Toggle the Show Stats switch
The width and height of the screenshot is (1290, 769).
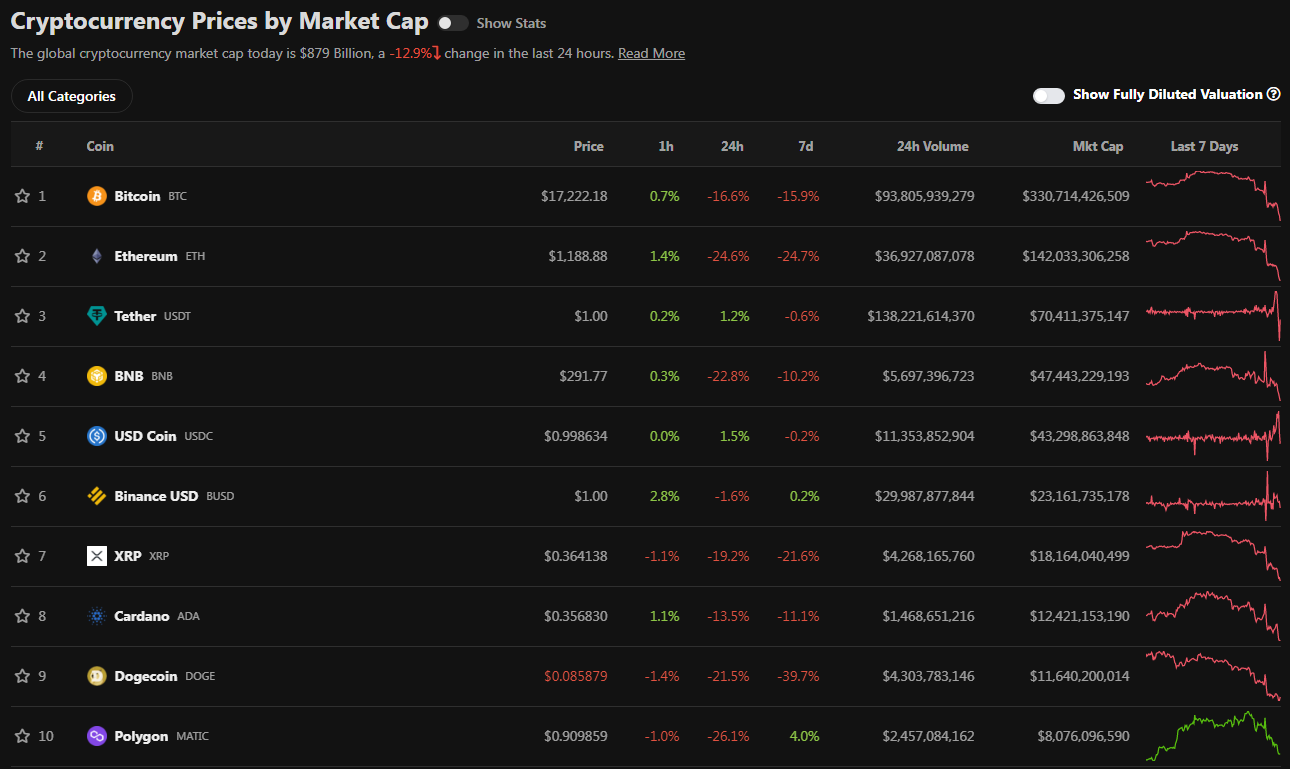pyautogui.click(x=453, y=23)
